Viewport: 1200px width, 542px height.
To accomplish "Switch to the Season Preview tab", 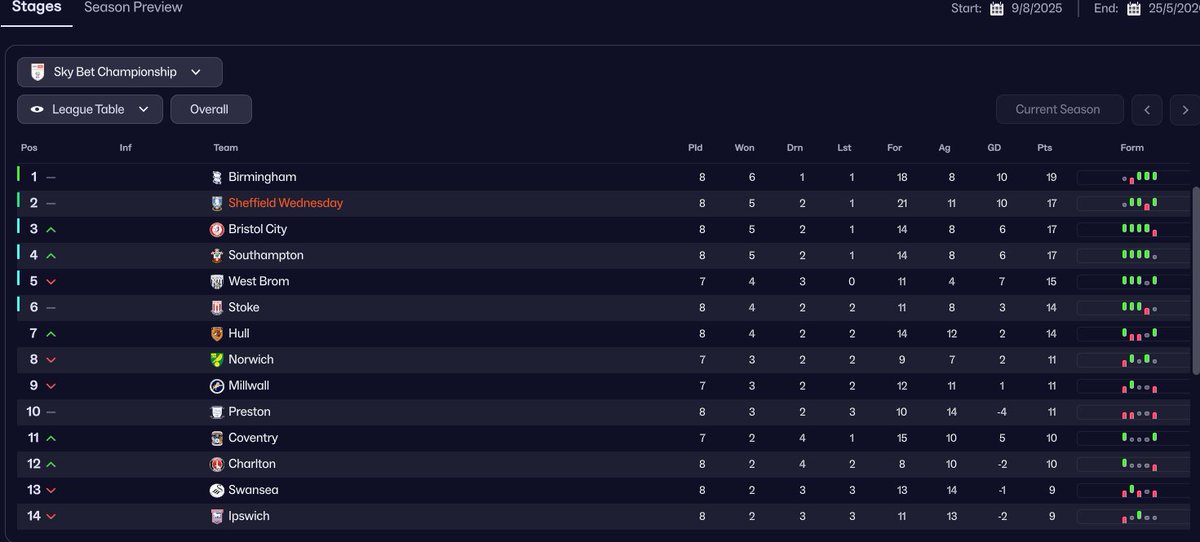I will (x=133, y=7).
